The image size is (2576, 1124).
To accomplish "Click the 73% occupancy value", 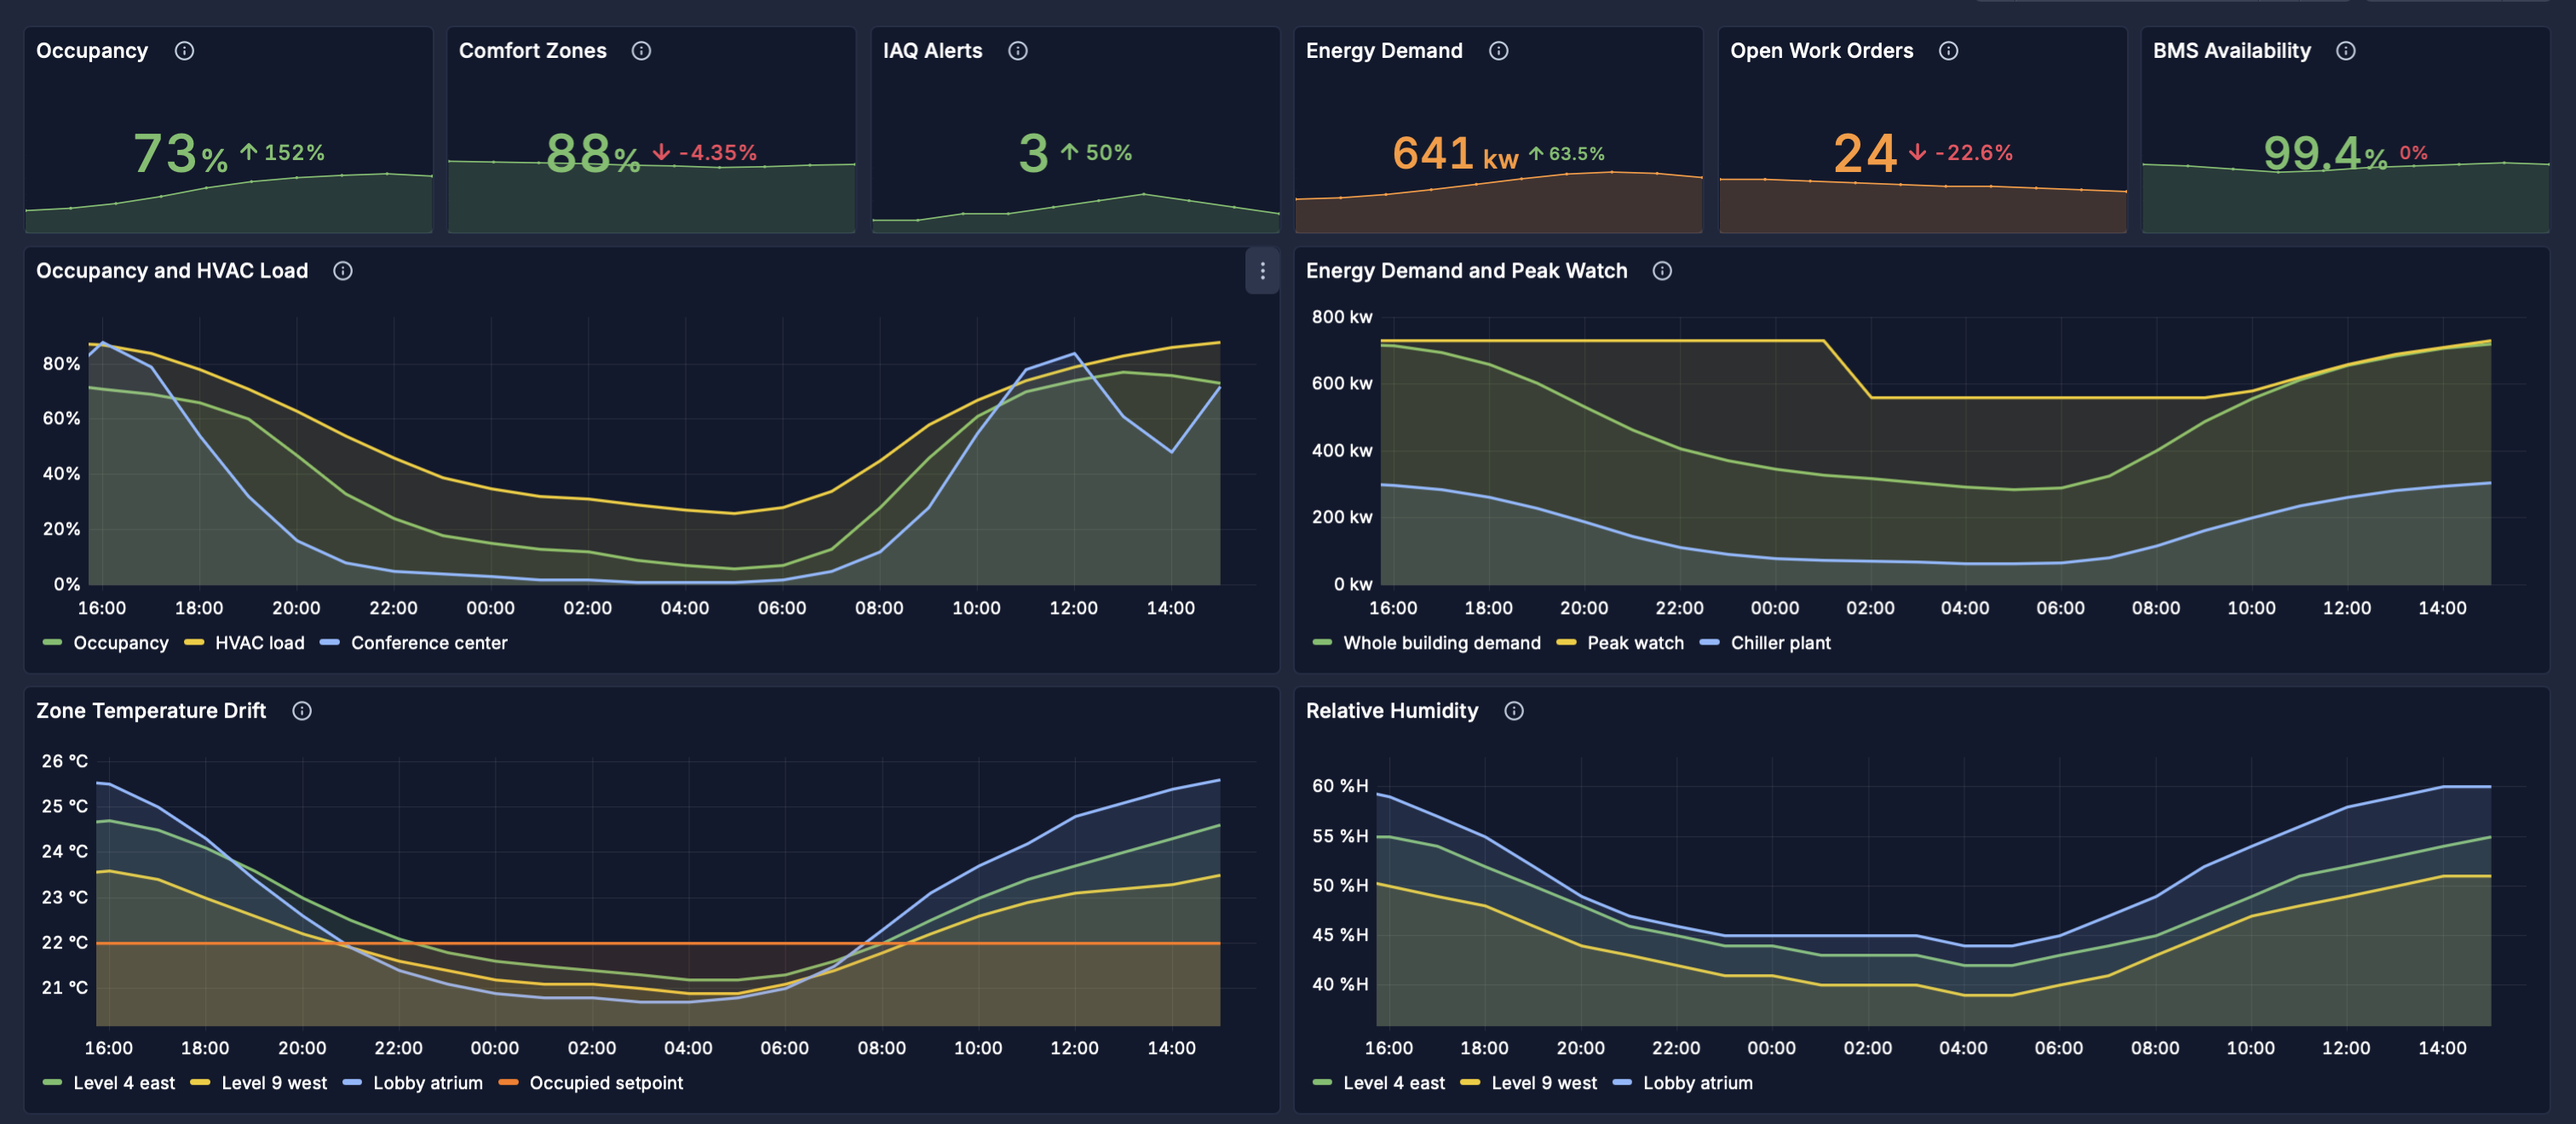I will (x=181, y=154).
